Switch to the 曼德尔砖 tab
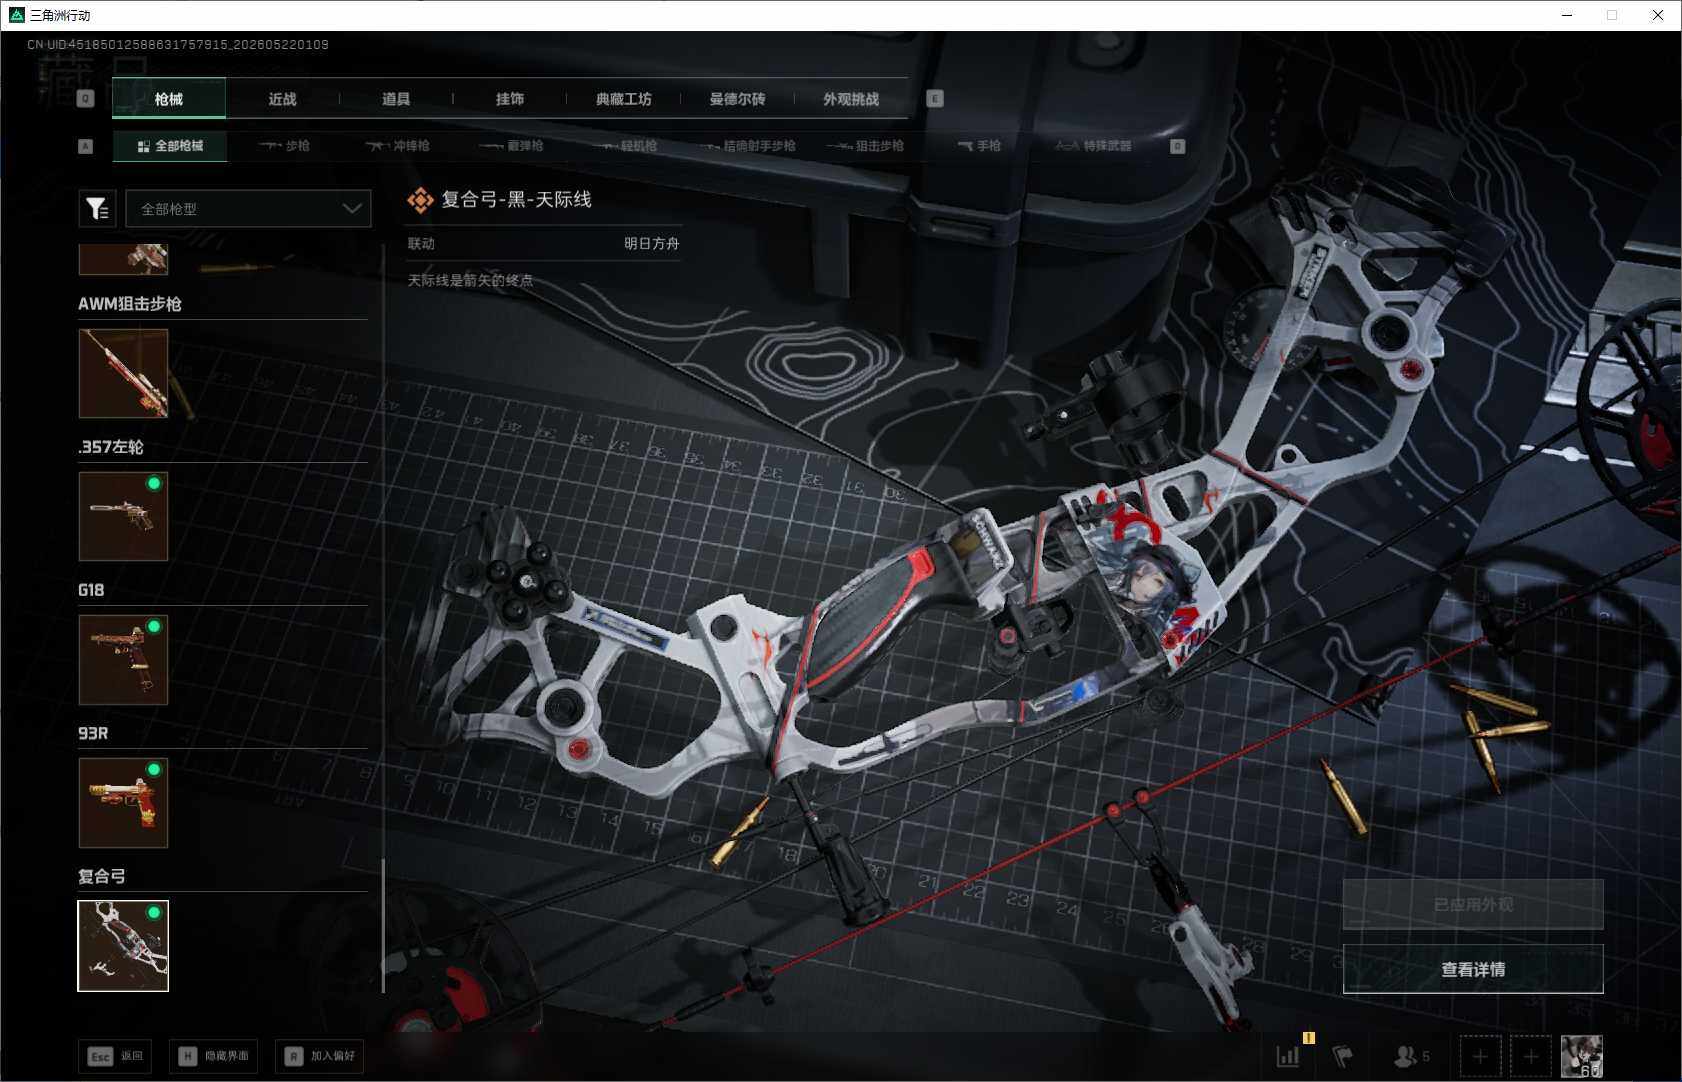Viewport: 1682px width, 1082px height. [x=738, y=99]
